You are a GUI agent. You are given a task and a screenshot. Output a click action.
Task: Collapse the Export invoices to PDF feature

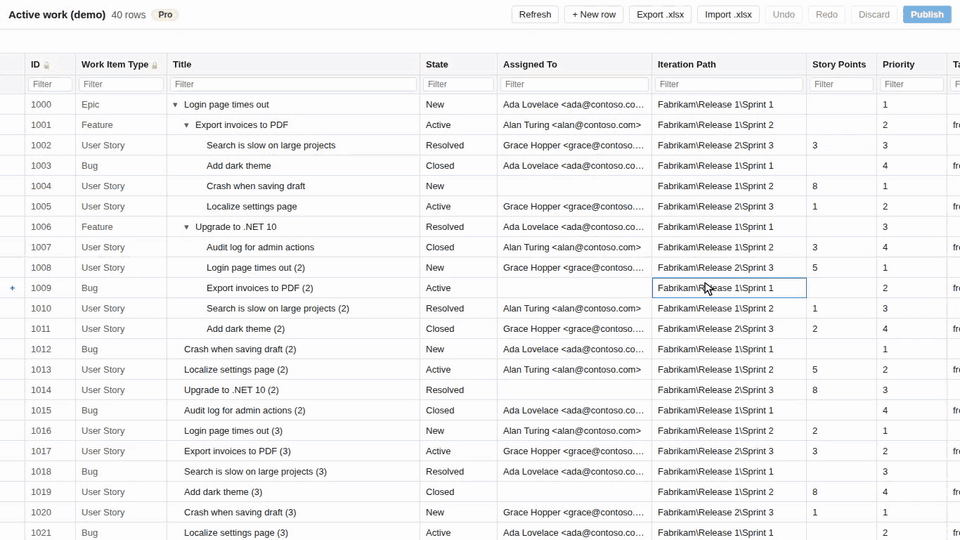[186, 125]
